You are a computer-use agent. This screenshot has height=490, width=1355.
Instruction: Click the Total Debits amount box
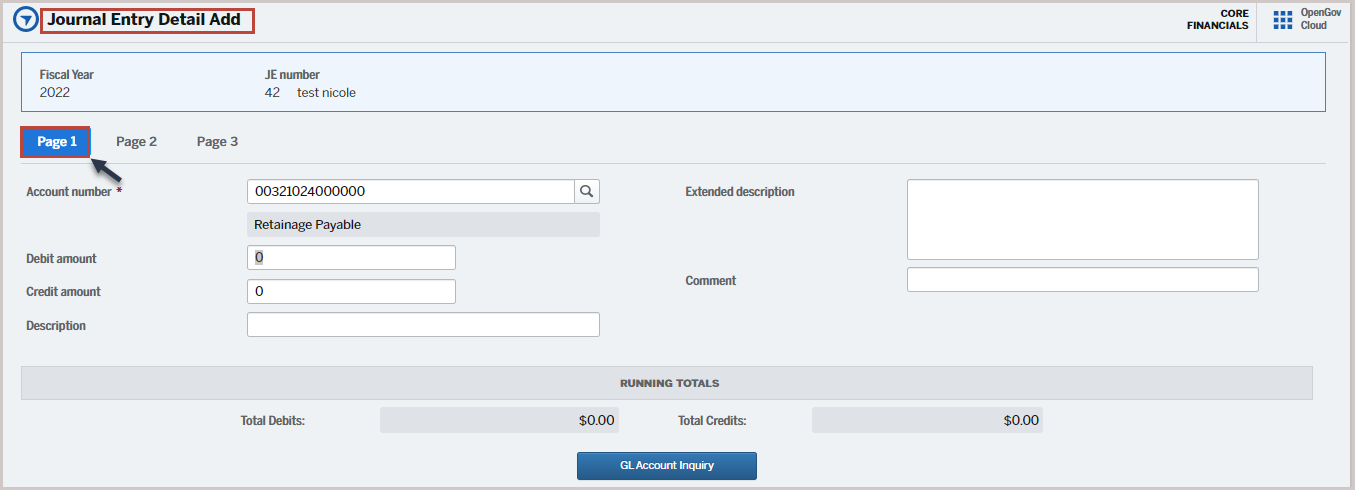pos(499,420)
